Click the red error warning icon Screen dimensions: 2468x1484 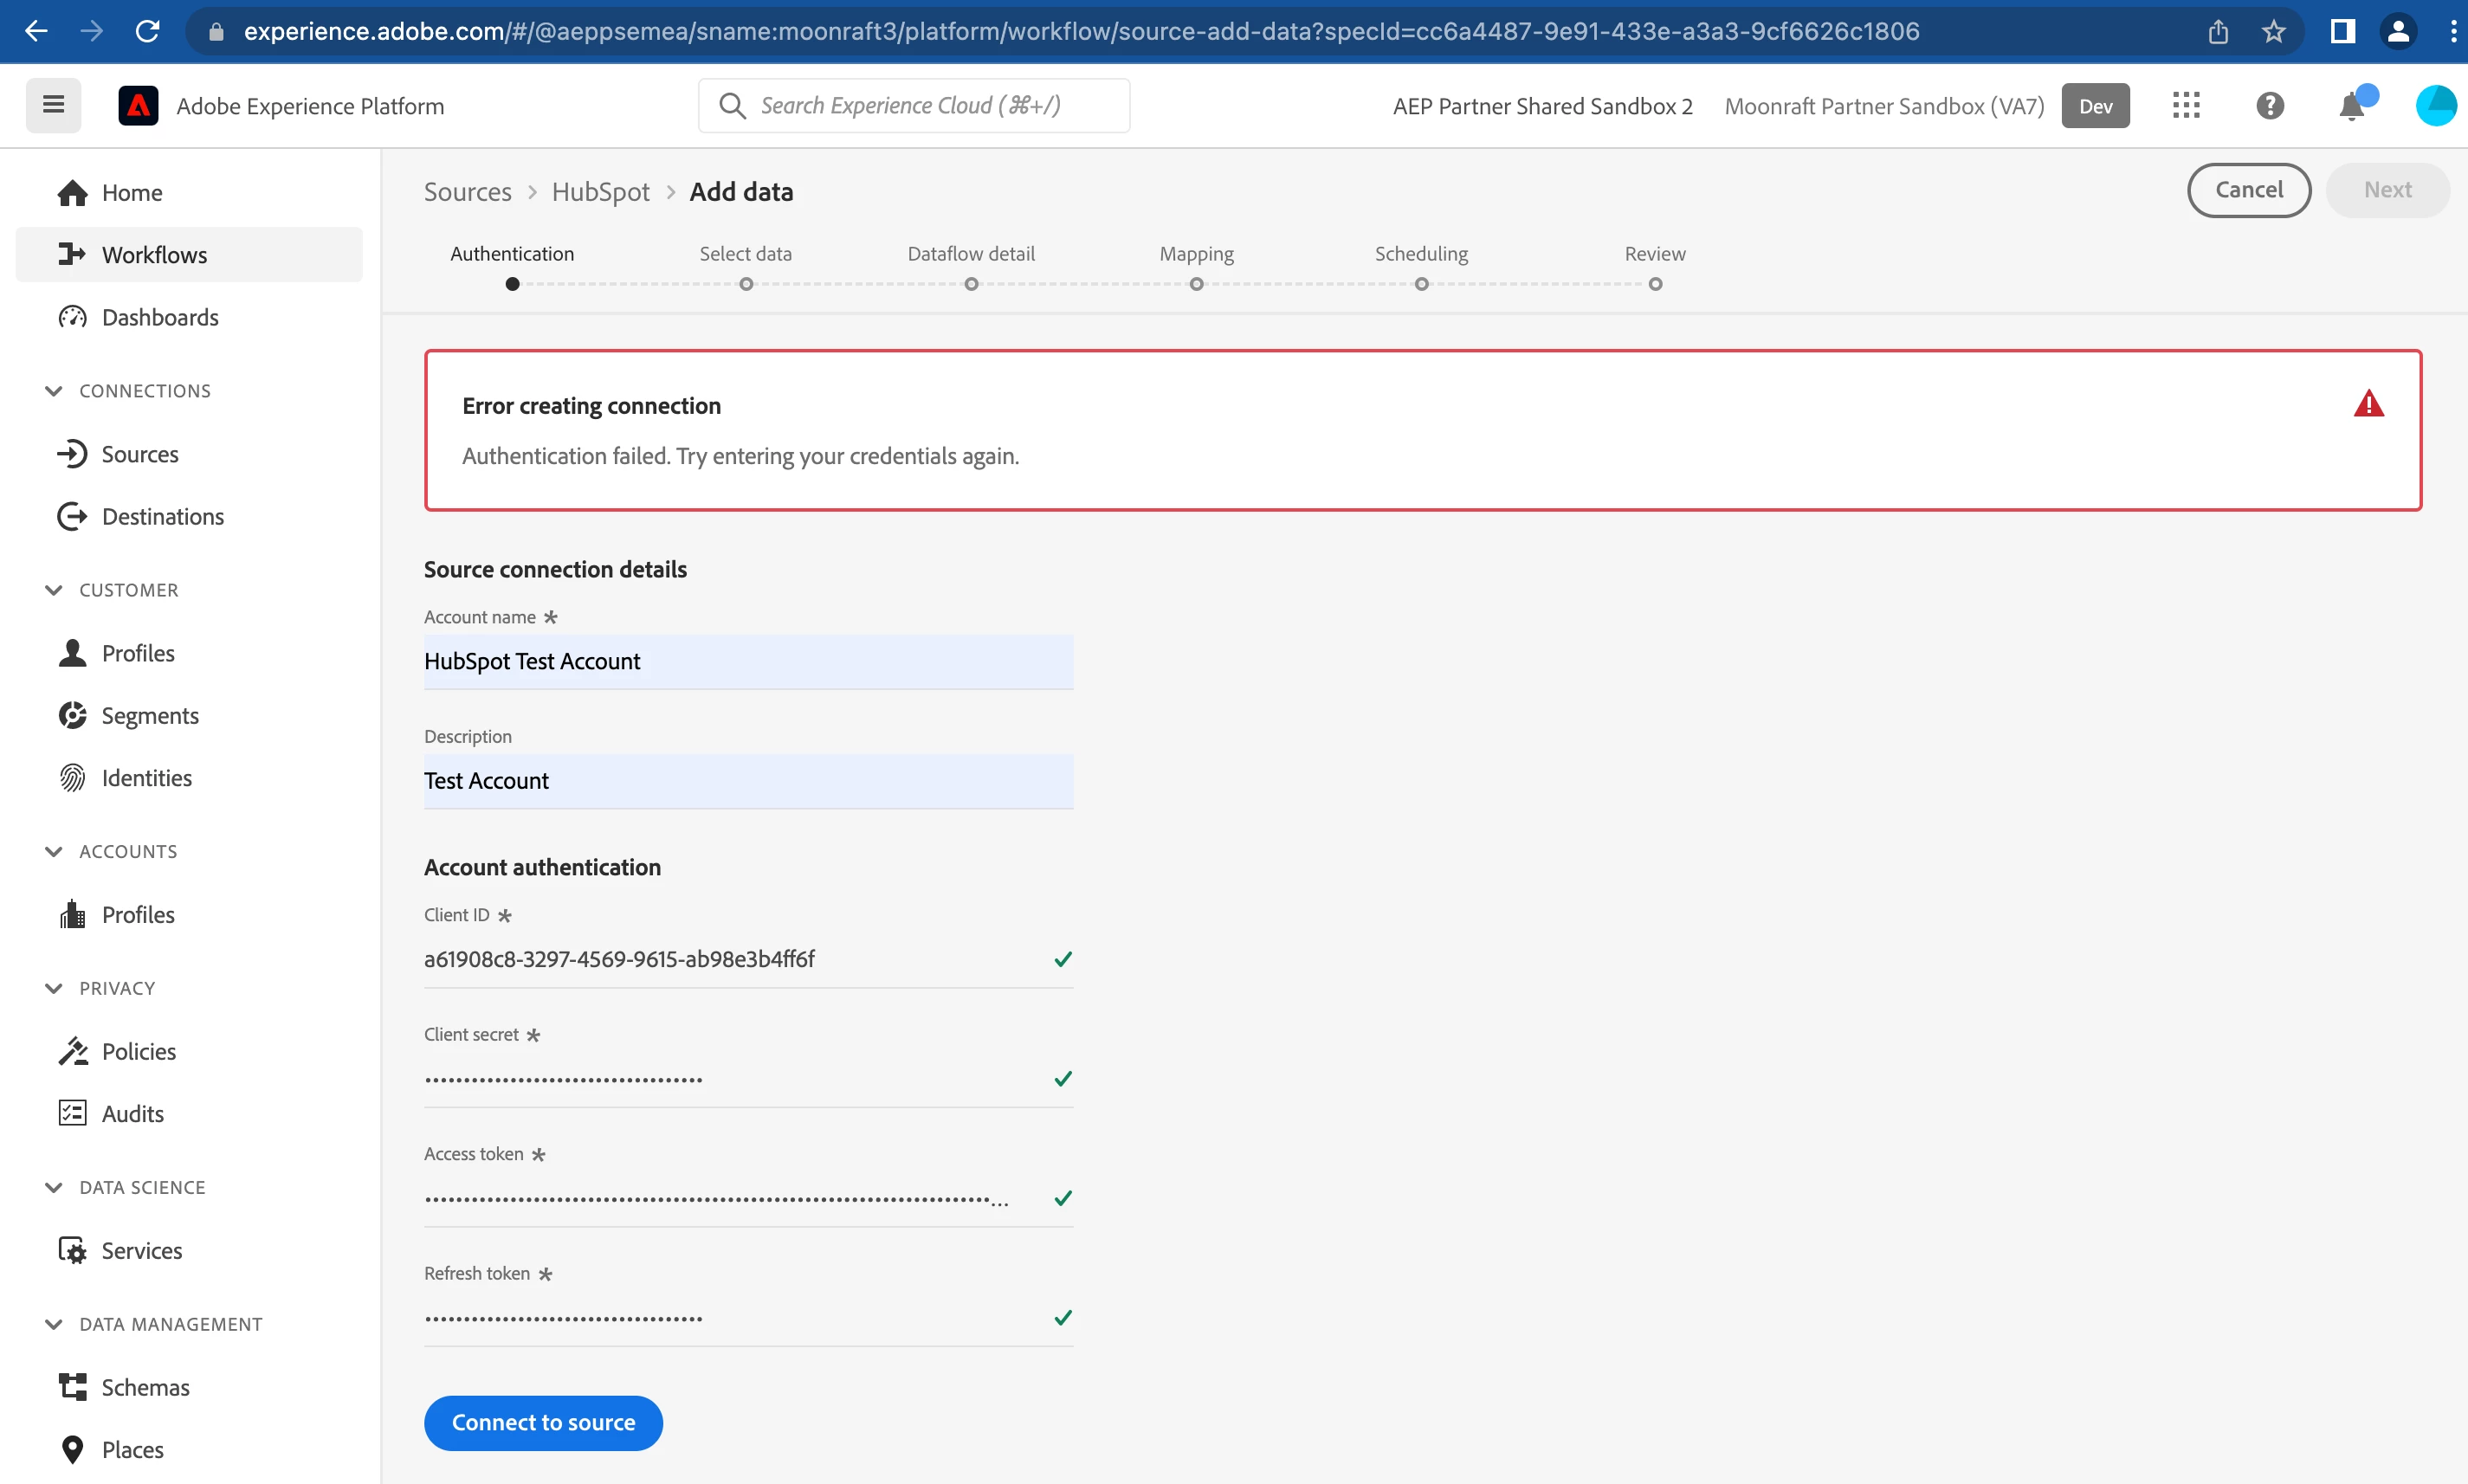coord(2368,404)
